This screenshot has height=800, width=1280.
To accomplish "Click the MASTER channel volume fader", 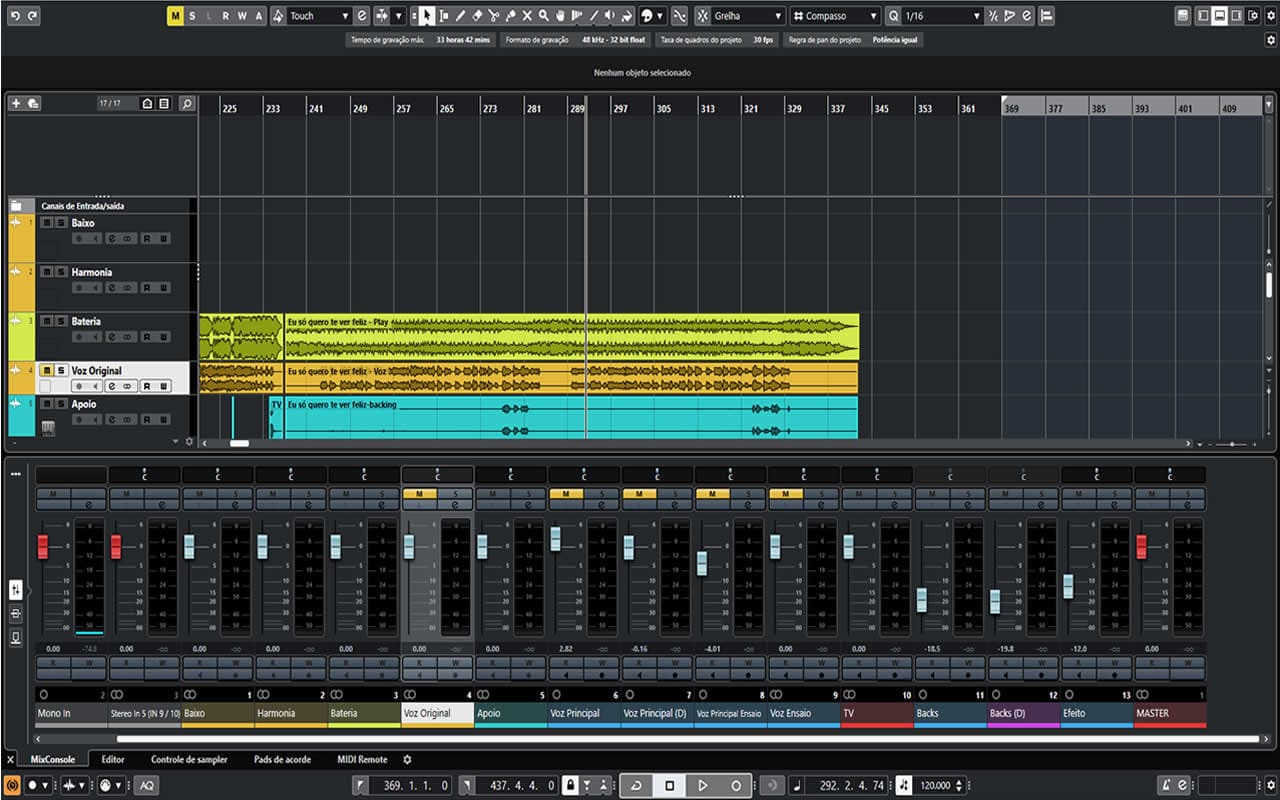I will click(1141, 547).
